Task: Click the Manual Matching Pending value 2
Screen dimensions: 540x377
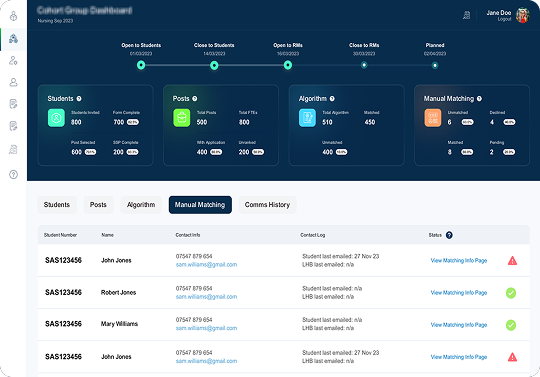Action: tap(492, 152)
